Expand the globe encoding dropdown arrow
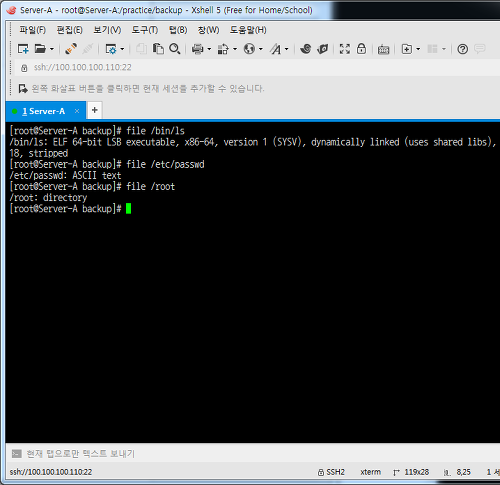500x485 pixels. pos(260,49)
